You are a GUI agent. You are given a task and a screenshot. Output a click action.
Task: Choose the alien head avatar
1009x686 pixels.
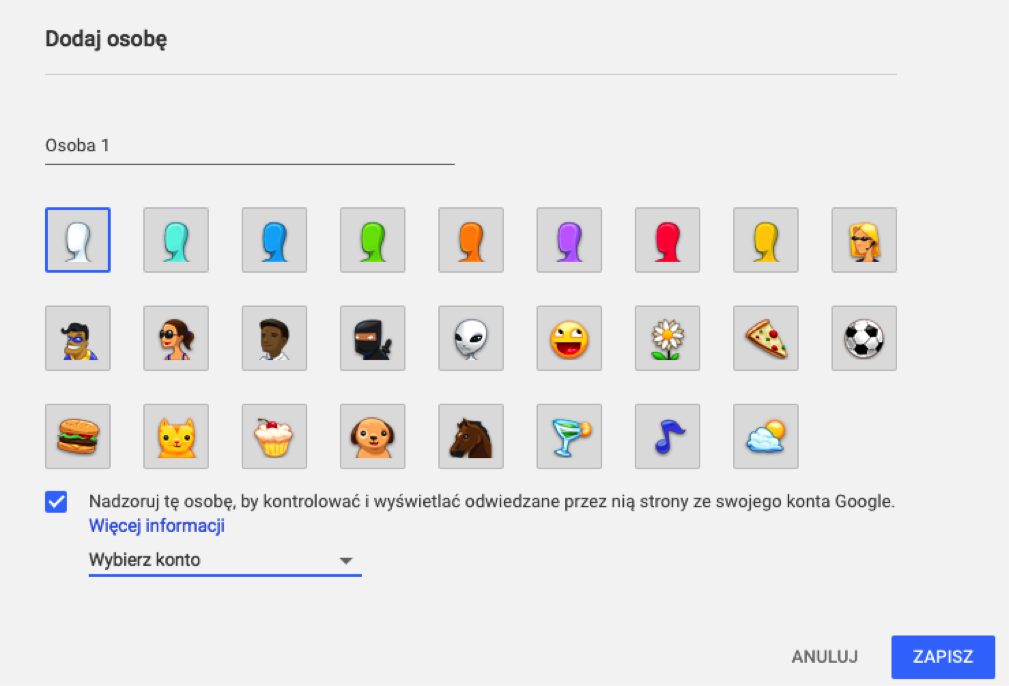471,338
